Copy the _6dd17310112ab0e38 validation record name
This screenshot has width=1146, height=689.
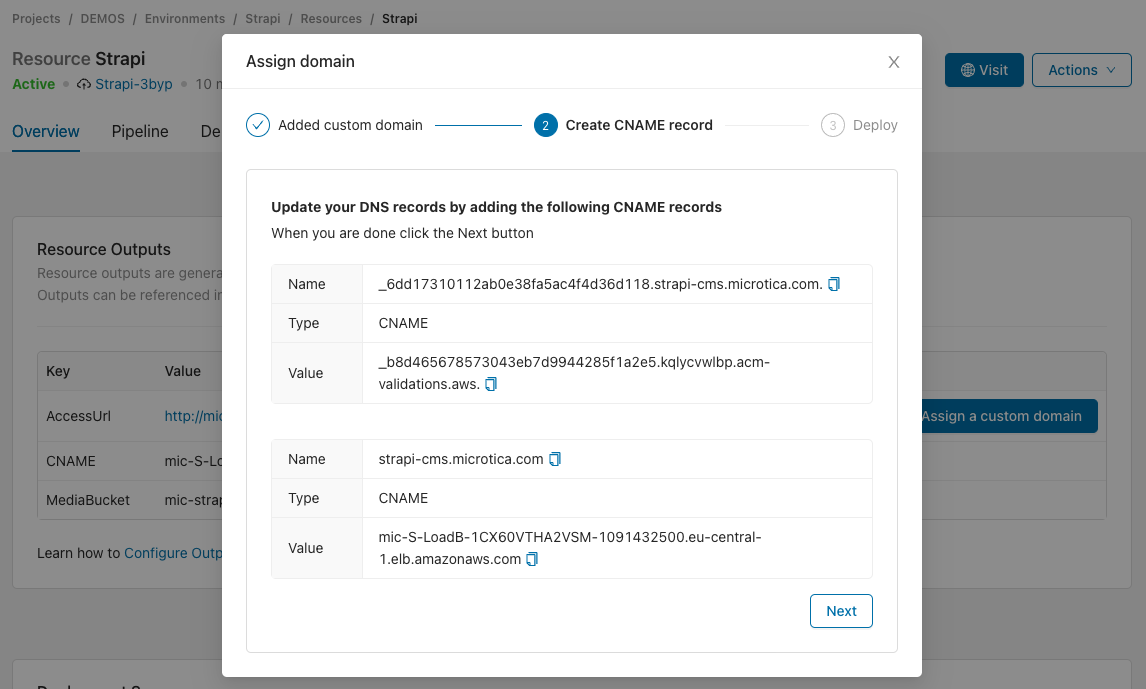coord(834,284)
